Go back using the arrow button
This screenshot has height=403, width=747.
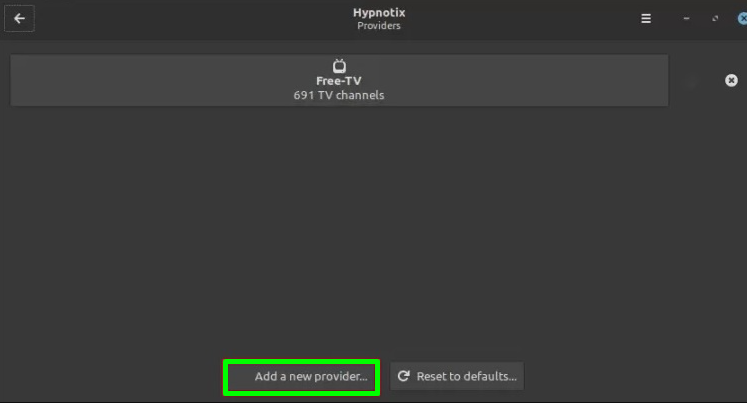[x=19, y=19]
